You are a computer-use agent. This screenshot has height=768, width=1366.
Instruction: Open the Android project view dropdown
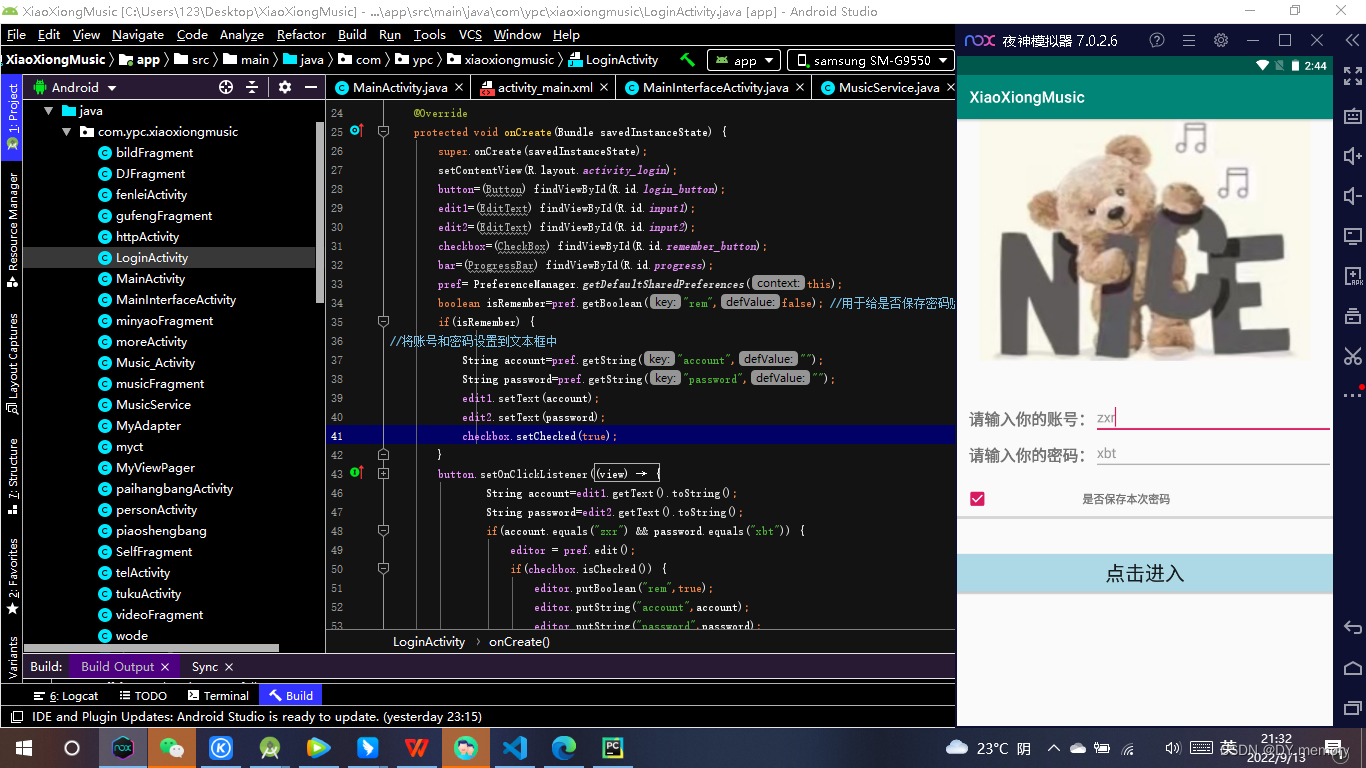click(x=76, y=87)
